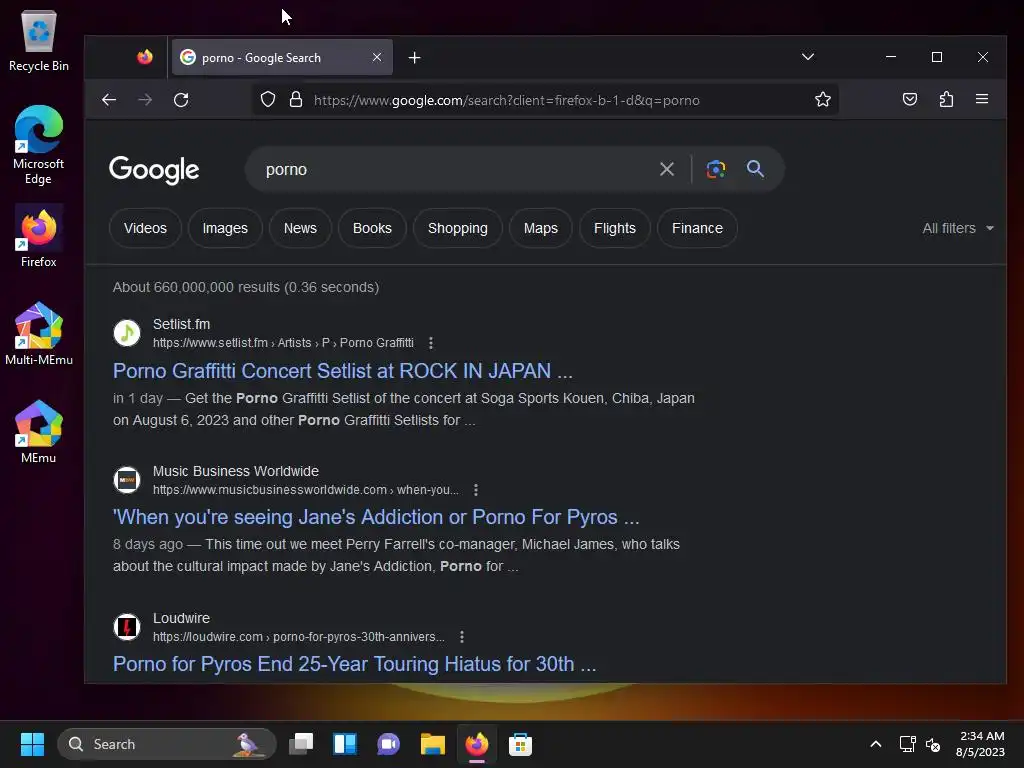Viewport: 1024px width, 768px height.
Task: Open Widgets from the taskbar
Action: (x=345, y=744)
